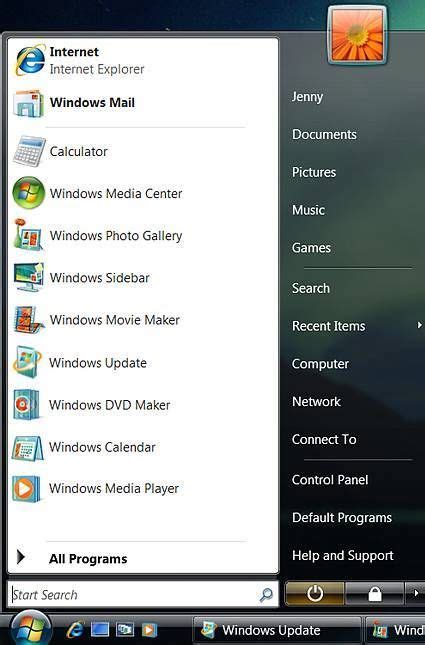Viewport: 425px width, 645px height.
Task: Start Windows Media Center icon
Action: (28, 193)
